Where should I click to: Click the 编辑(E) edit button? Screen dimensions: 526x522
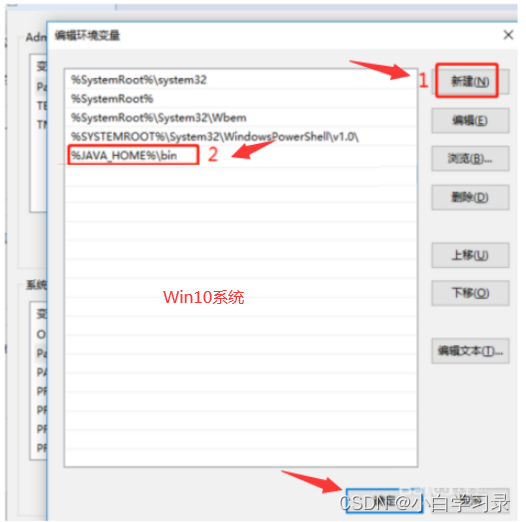[x=470, y=120]
